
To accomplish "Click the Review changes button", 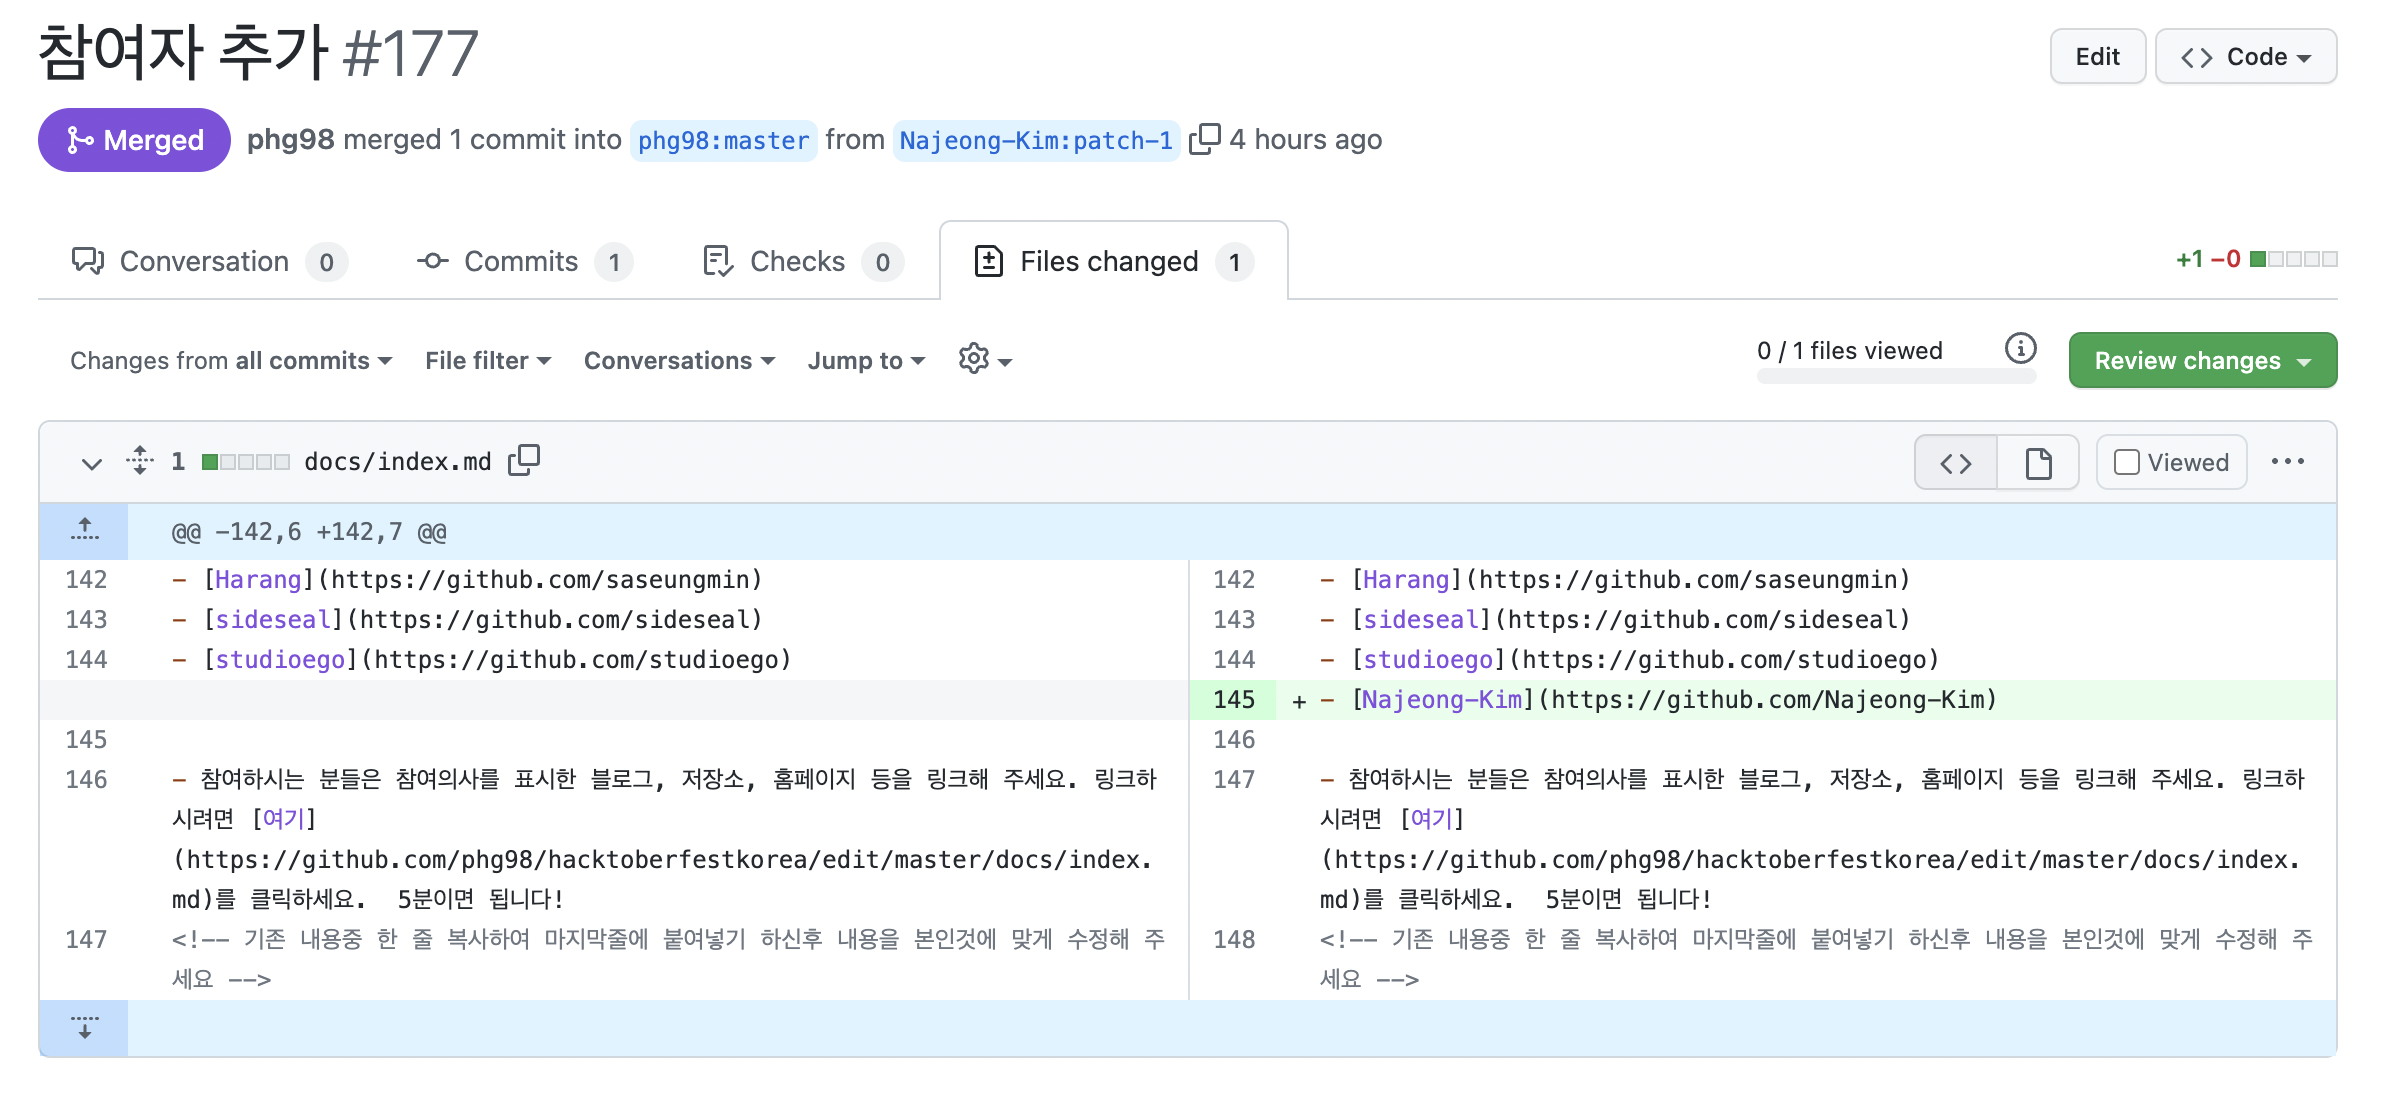I will click(2202, 360).
